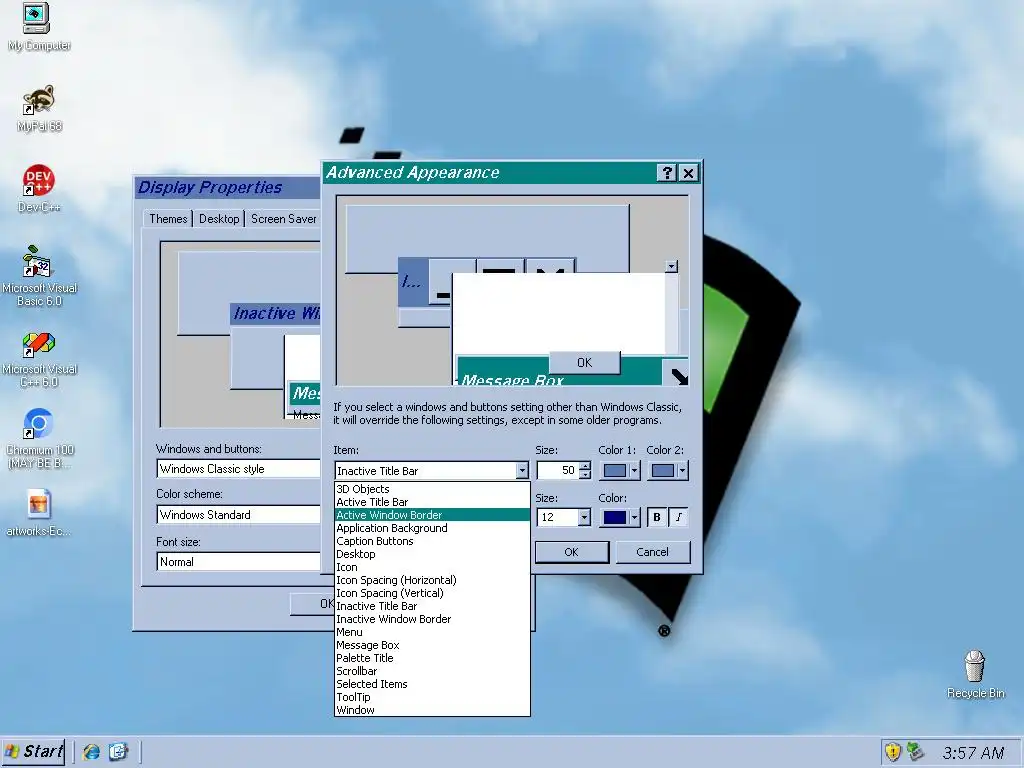The width and height of the screenshot is (1024, 768).
Task: Choose Inactive Window Border from the list
Action: [432, 619]
